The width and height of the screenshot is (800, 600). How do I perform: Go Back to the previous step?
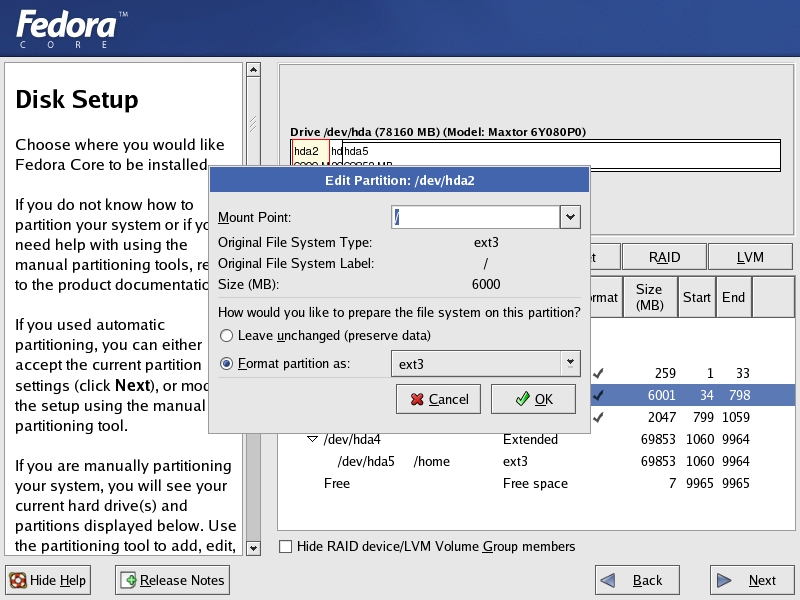coord(637,580)
